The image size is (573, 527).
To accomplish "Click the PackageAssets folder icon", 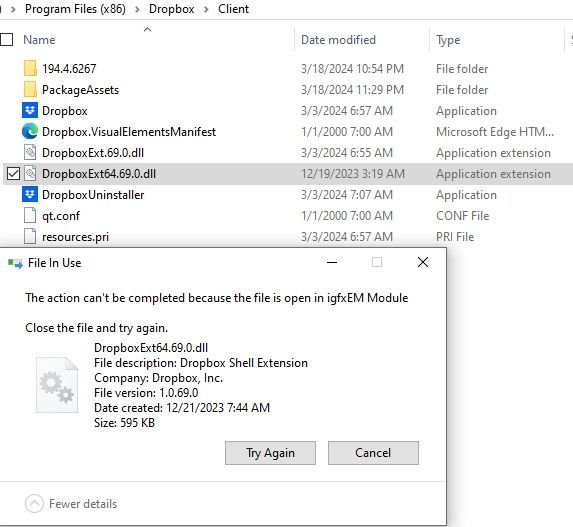I will [x=30, y=90].
